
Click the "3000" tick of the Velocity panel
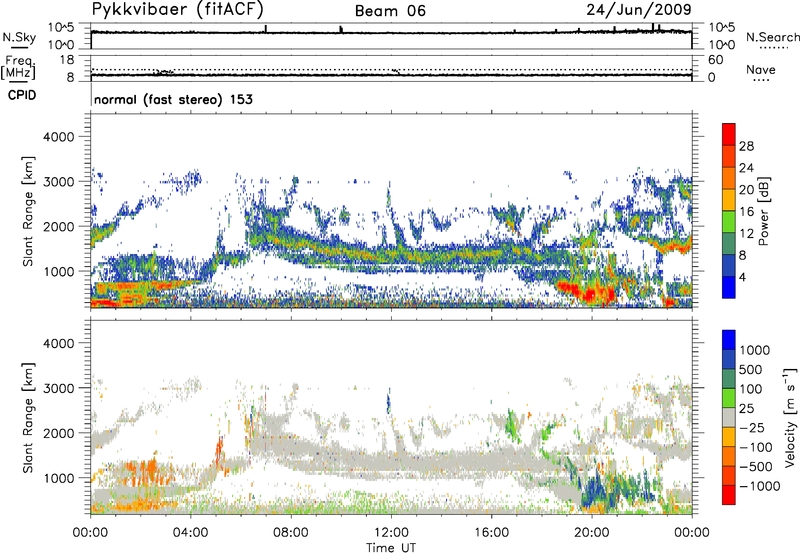tap(58, 388)
